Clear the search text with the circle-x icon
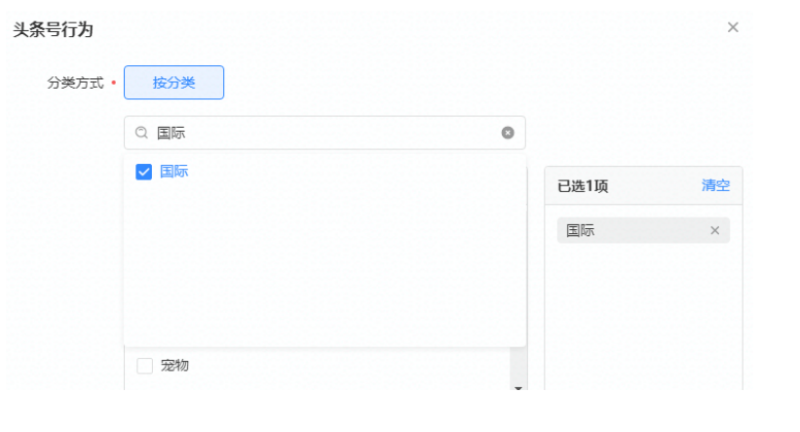The width and height of the screenshot is (800, 432). click(508, 133)
